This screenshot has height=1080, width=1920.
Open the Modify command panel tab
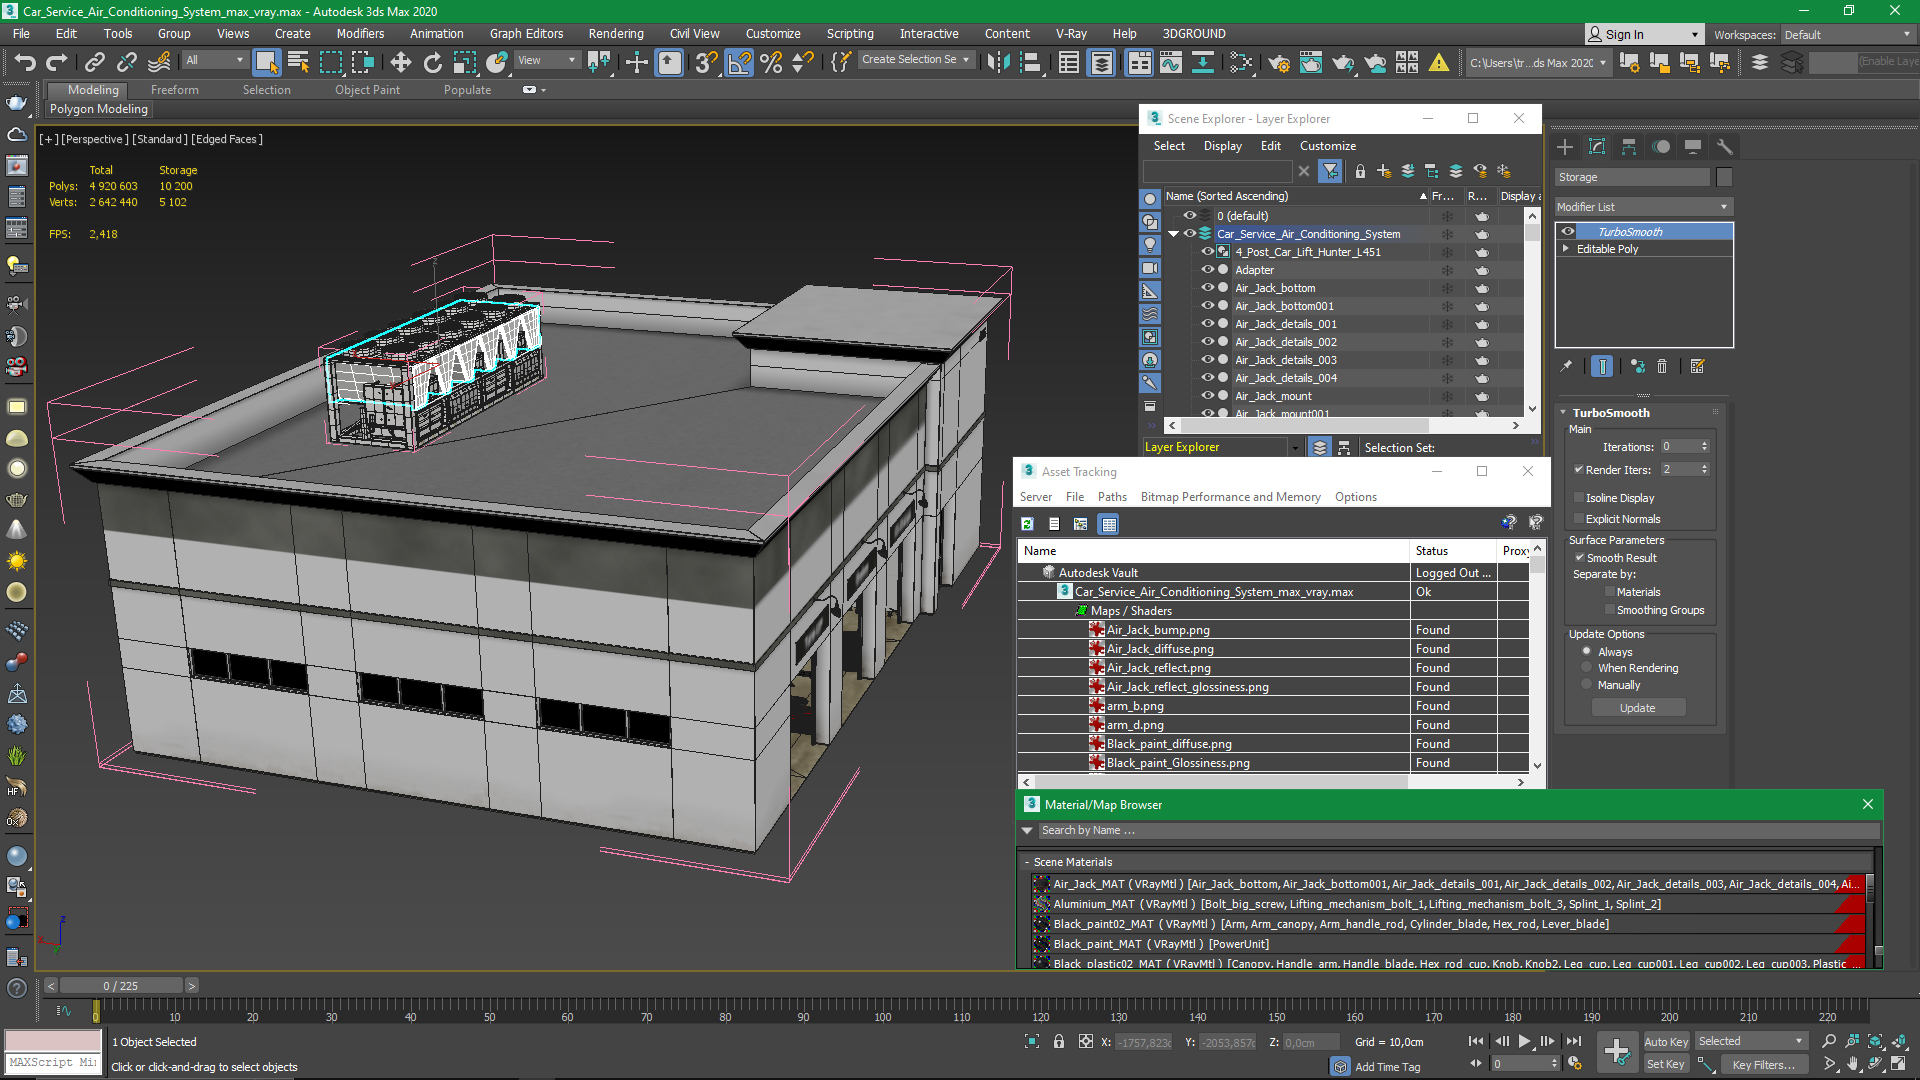point(1597,147)
